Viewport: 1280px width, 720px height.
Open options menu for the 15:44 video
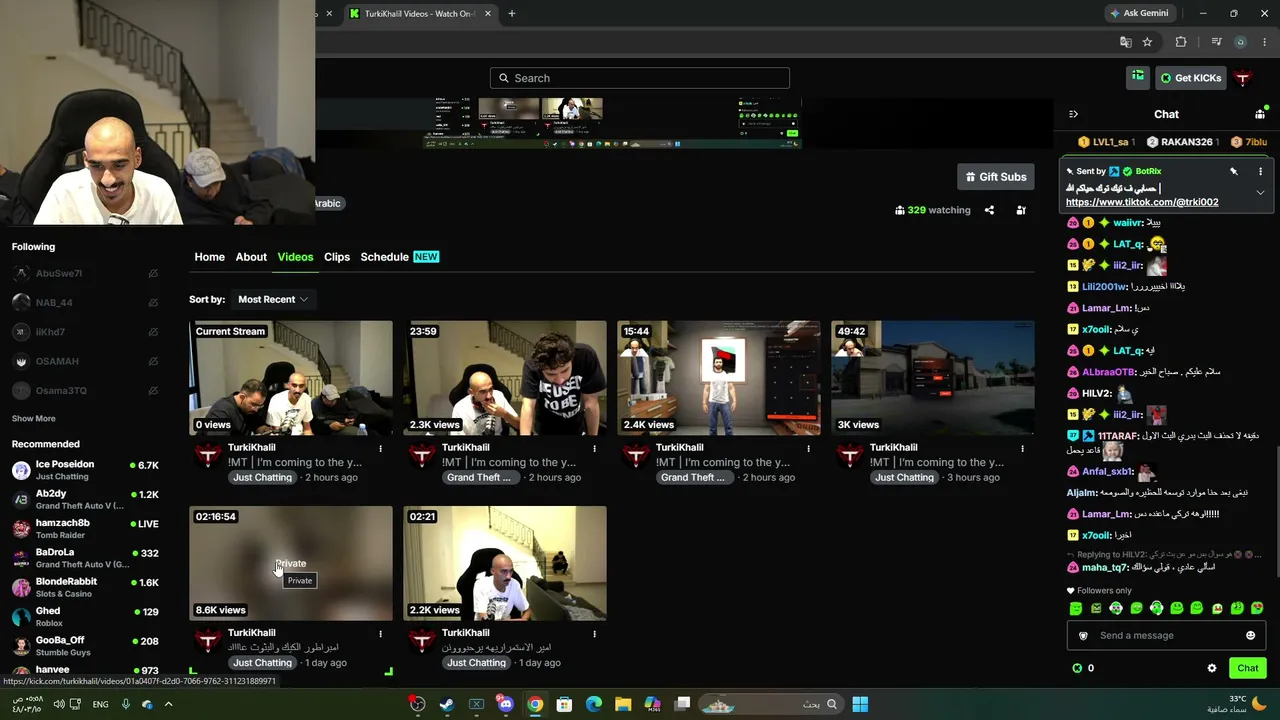point(808,448)
